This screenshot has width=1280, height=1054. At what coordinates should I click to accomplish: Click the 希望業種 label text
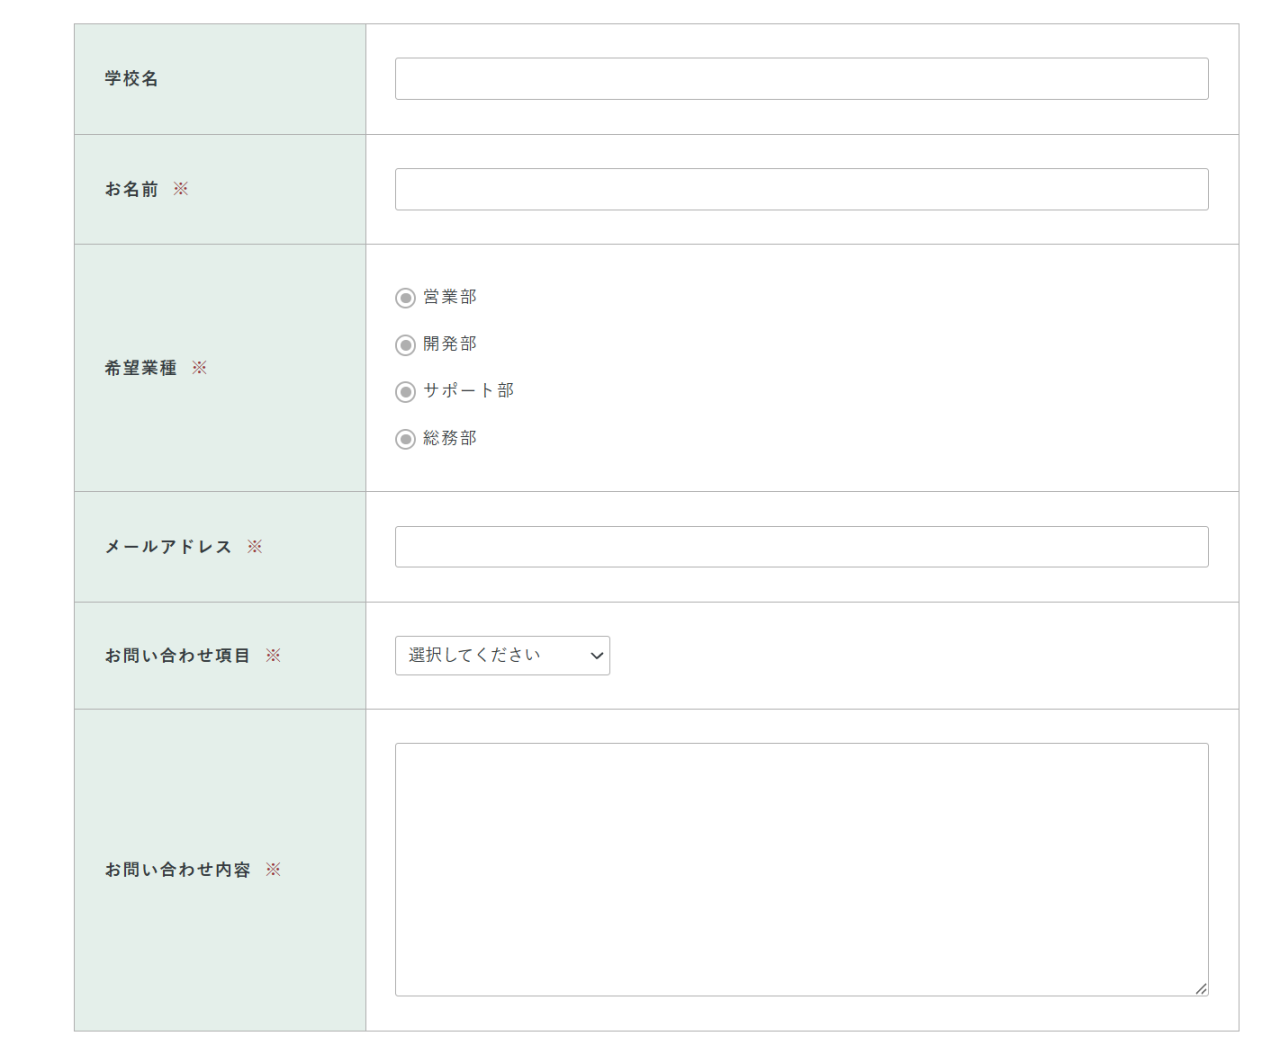click(x=140, y=368)
